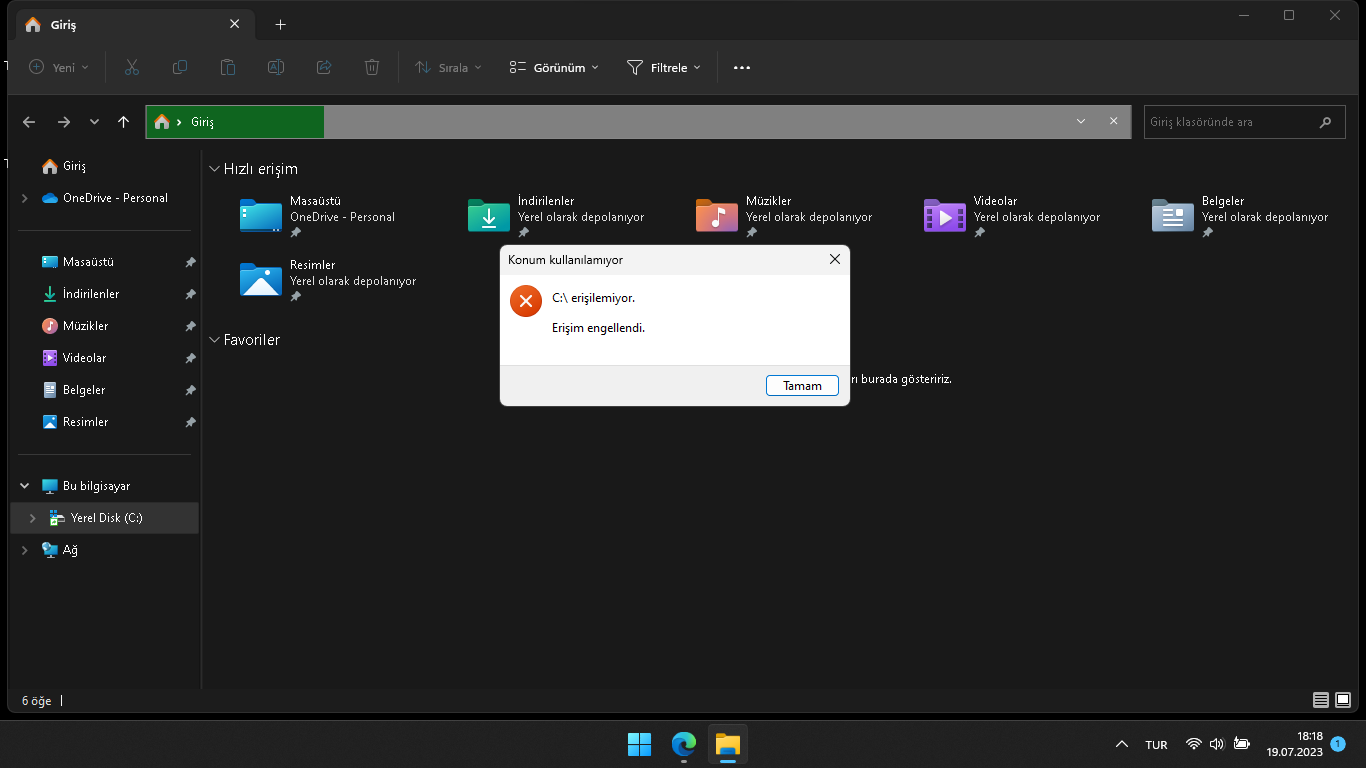Open the Müzikler folder icon in Hızlı erişim
The image size is (1366, 768).
[x=716, y=215]
